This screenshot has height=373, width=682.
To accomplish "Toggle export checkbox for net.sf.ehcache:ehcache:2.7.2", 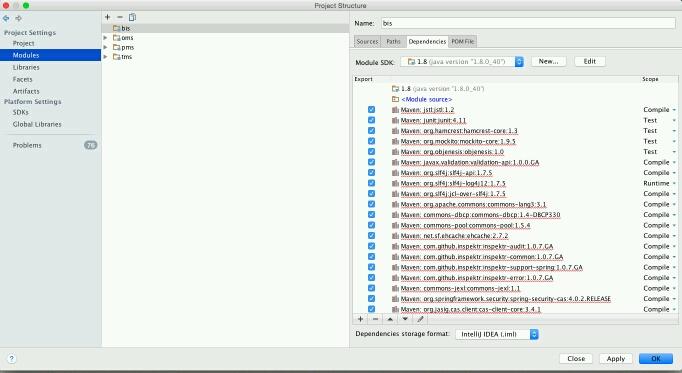I will tap(371, 236).
